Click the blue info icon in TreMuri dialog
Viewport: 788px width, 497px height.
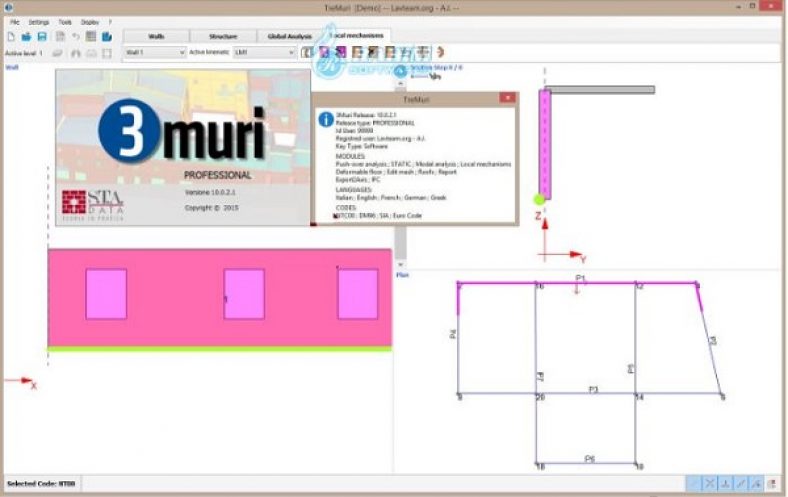(x=326, y=119)
